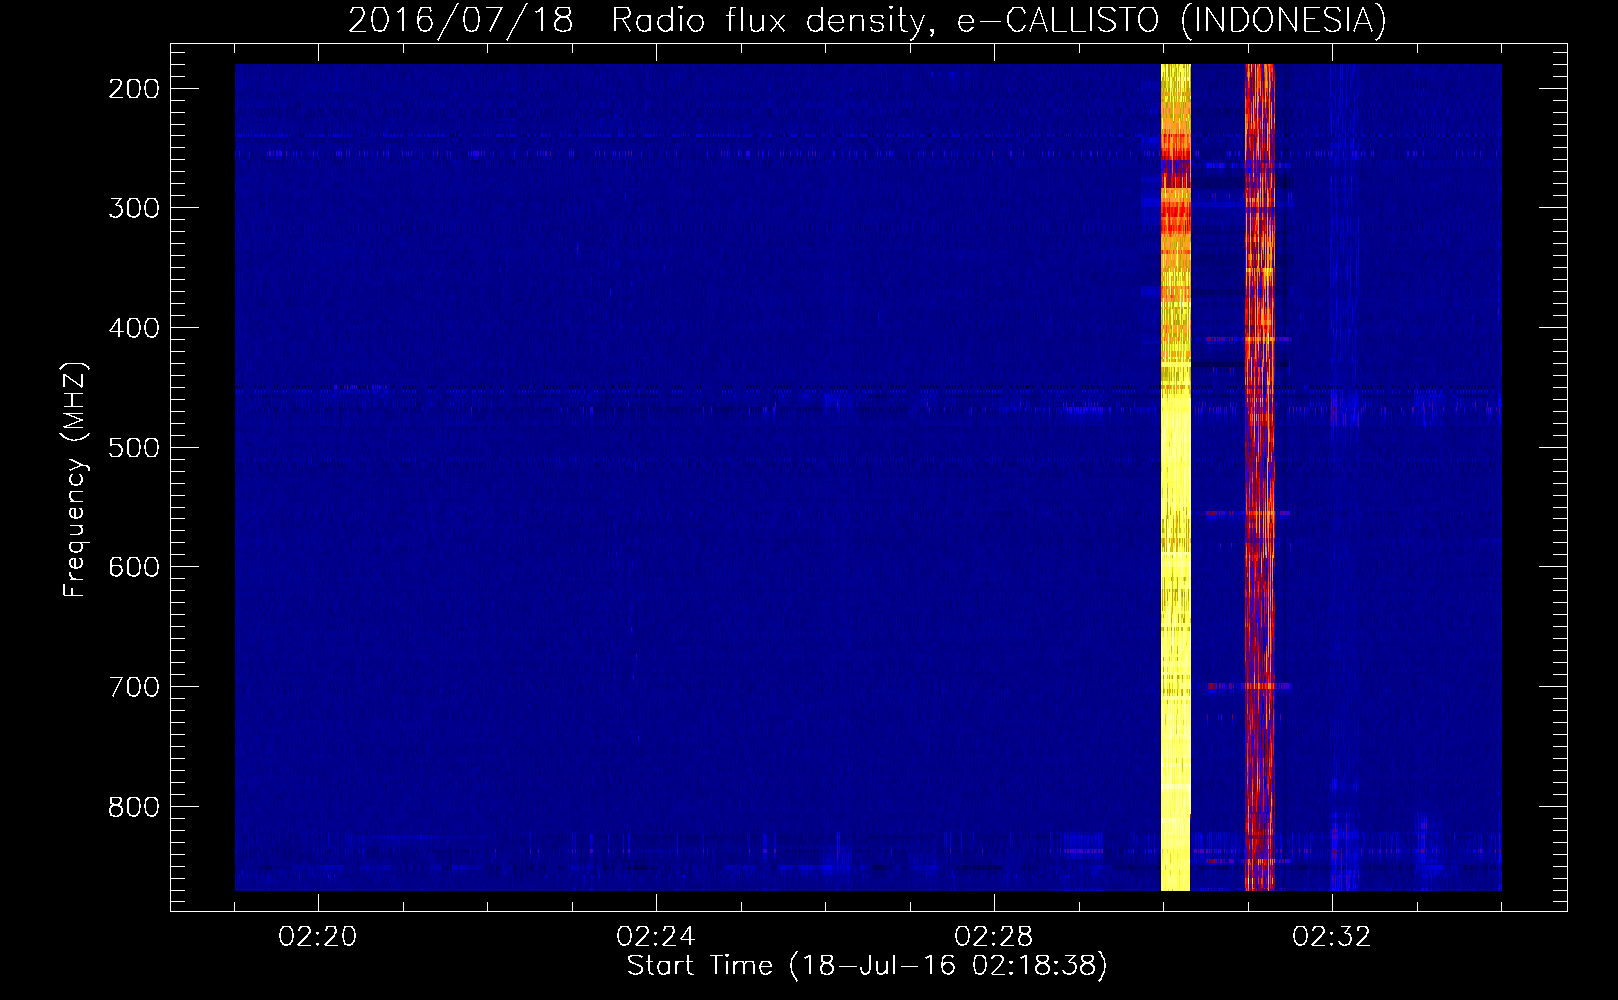Click the bright yellow burst column
The height and width of the screenshot is (1000, 1618).
point(1175,477)
